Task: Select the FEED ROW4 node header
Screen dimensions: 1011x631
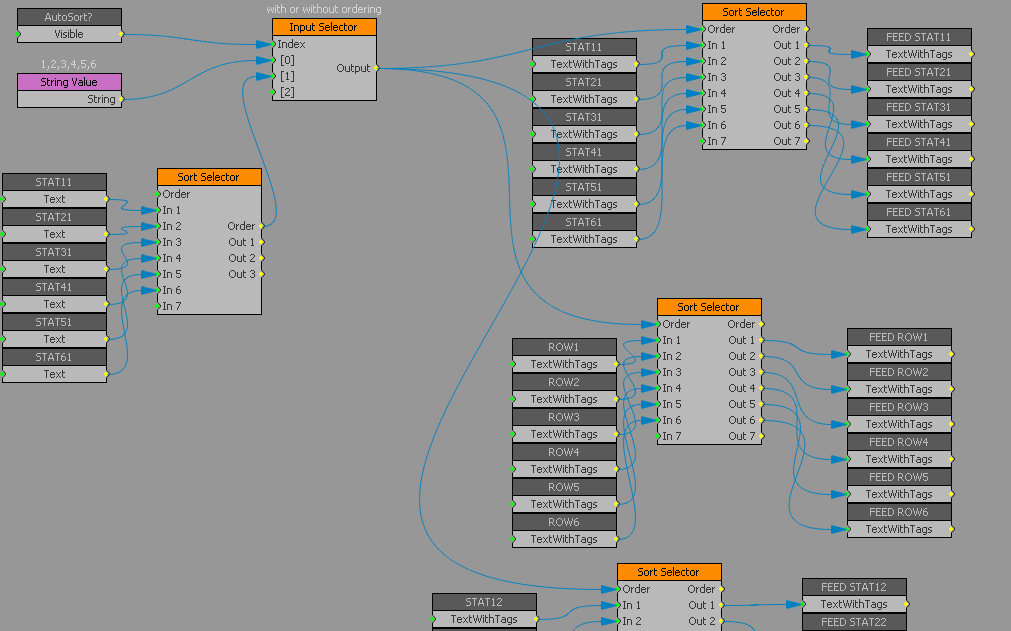Action: click(899, 442)
